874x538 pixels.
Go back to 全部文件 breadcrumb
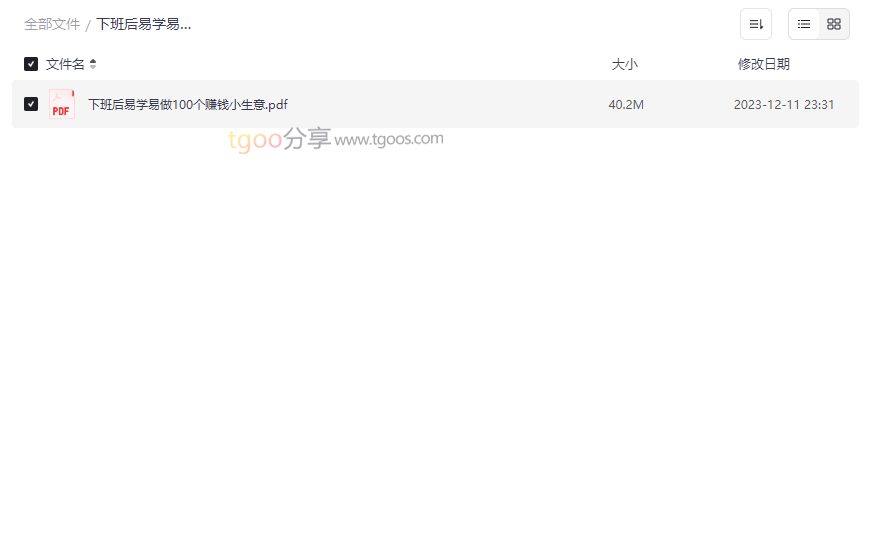click(52, 25)
